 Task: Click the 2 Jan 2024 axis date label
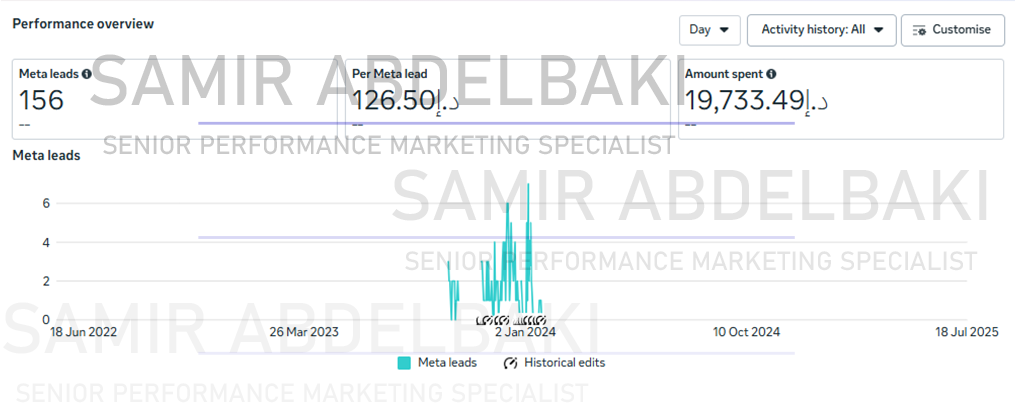[525, 333]
